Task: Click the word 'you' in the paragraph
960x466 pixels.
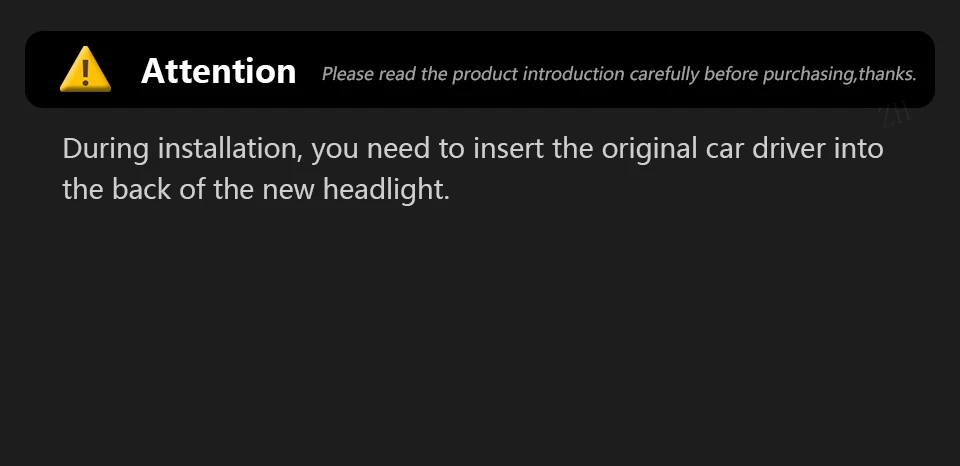Action: [335, 151]
